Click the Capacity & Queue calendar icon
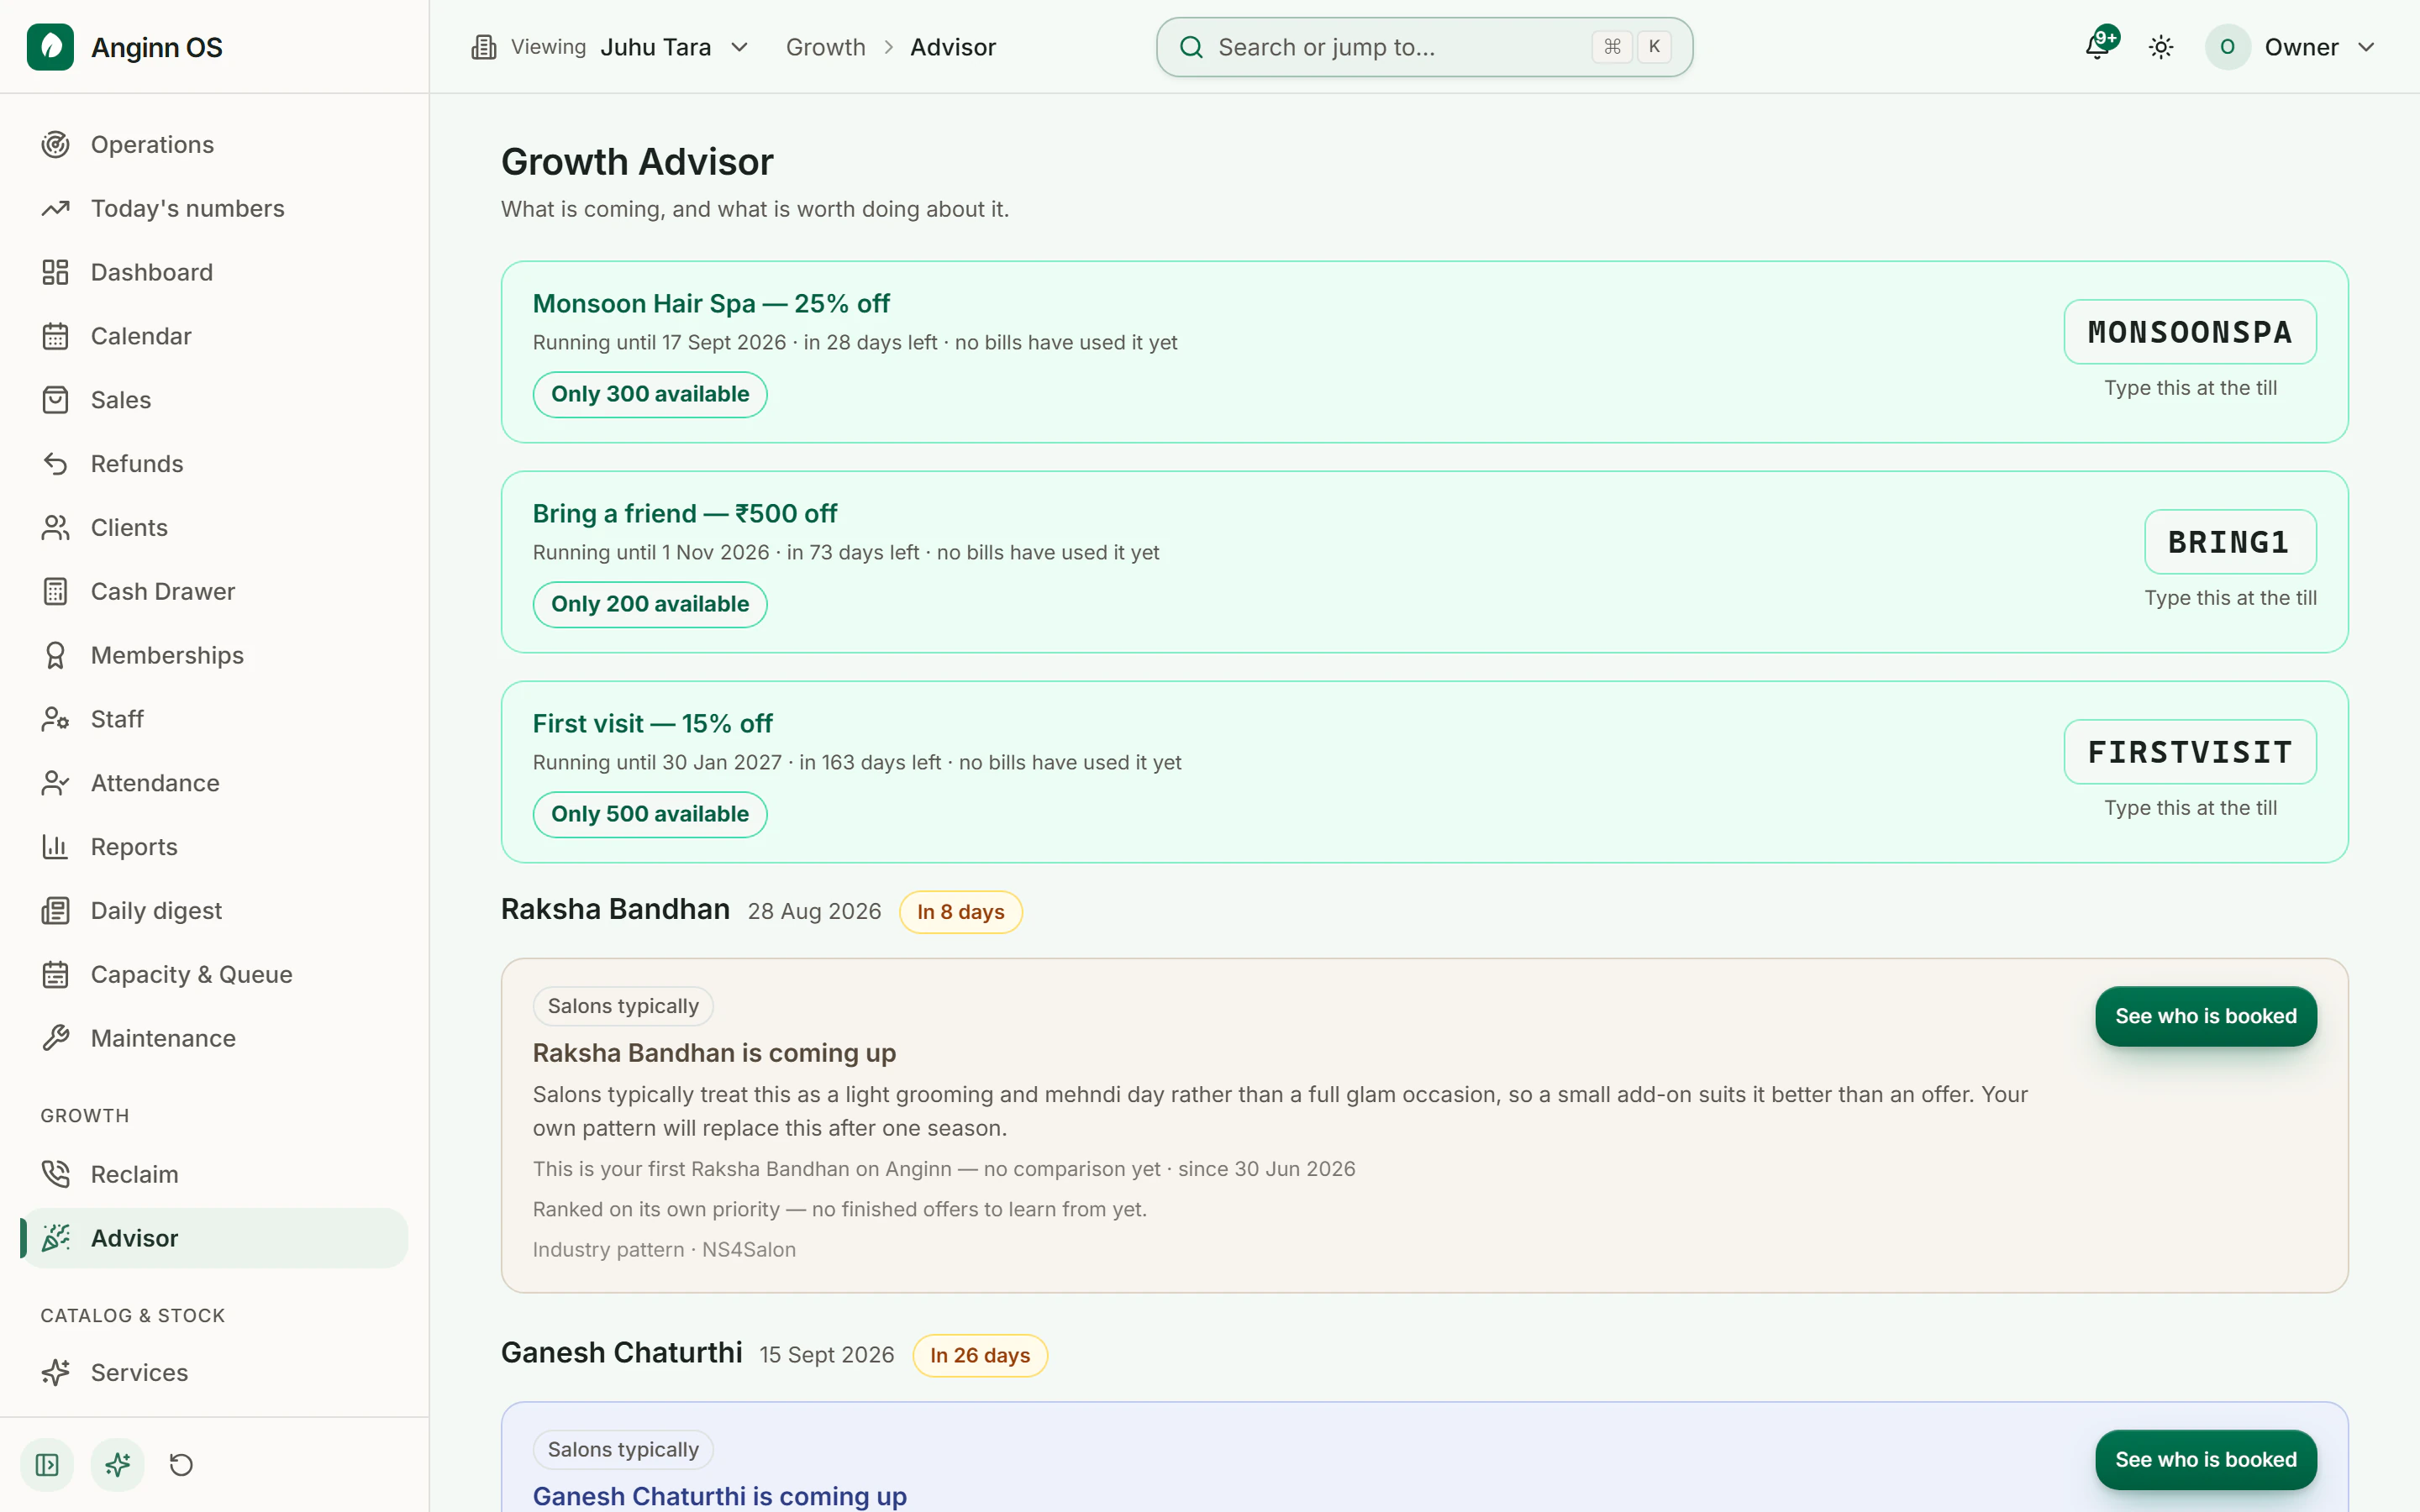 (x=55, y=975)
